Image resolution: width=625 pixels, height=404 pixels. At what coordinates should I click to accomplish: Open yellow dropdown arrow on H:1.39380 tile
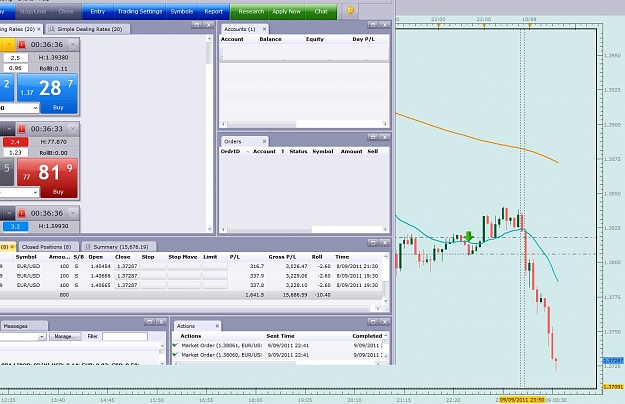pos(9,45)
